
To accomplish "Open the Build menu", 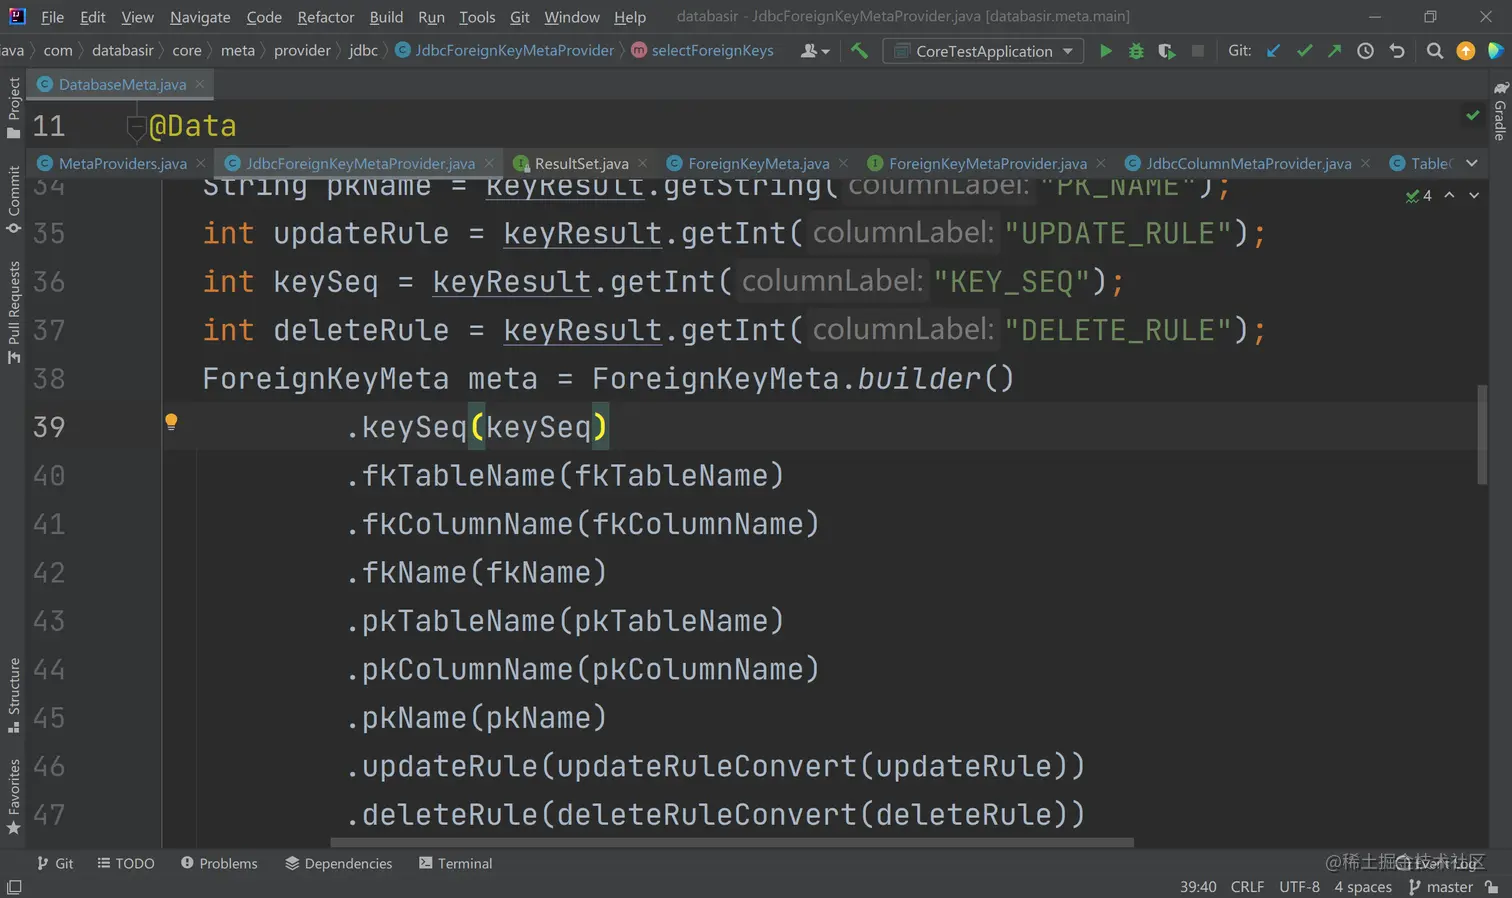I will coord(386,17).
